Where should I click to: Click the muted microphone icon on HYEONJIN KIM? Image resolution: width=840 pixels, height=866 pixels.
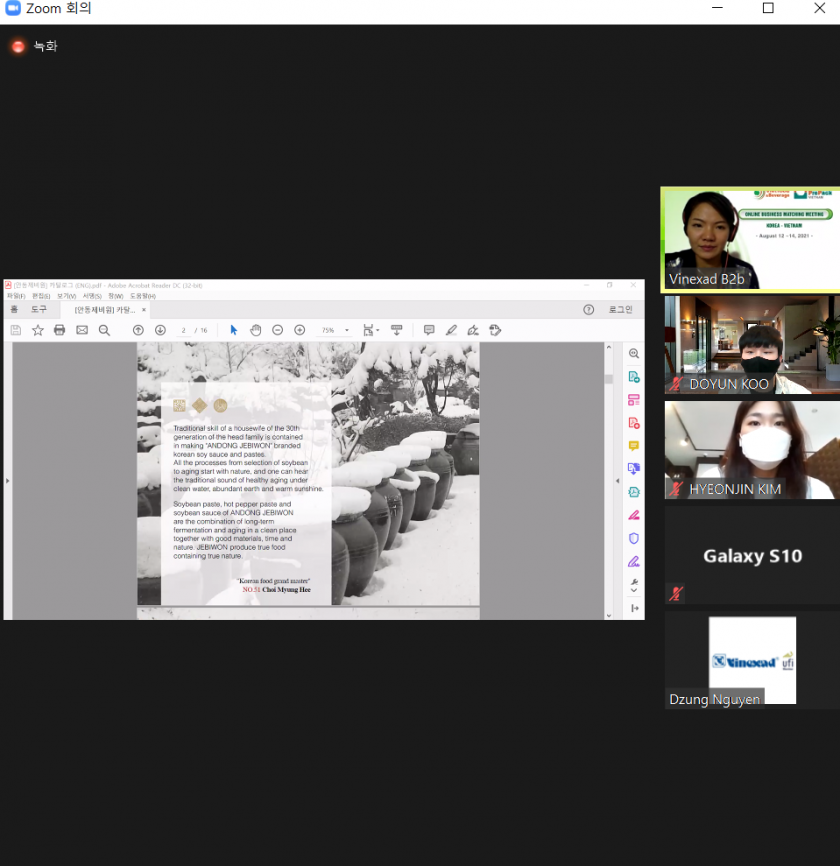[676, 489]
